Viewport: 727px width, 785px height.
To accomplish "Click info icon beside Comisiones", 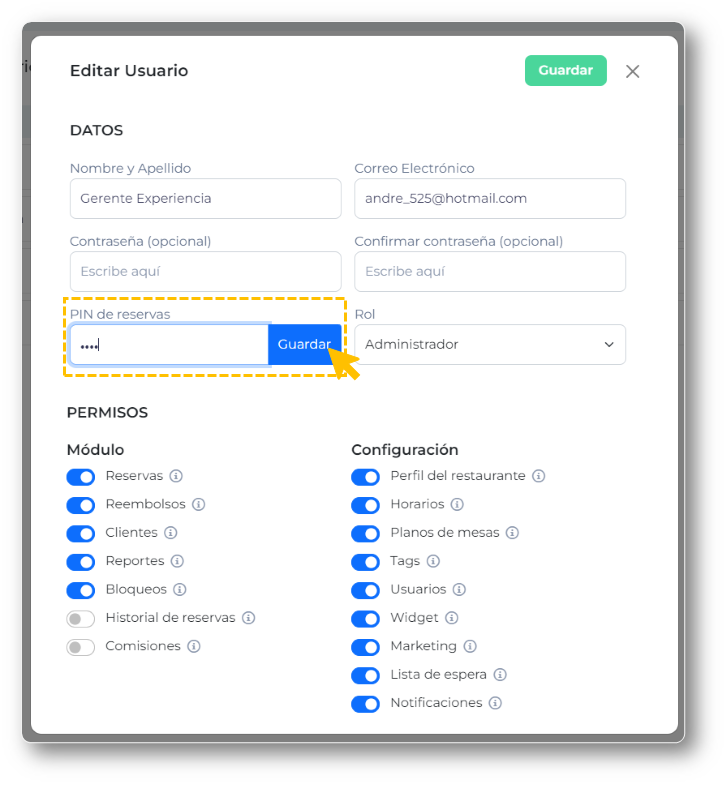I will pyautogui.click(x=194, y=647).
